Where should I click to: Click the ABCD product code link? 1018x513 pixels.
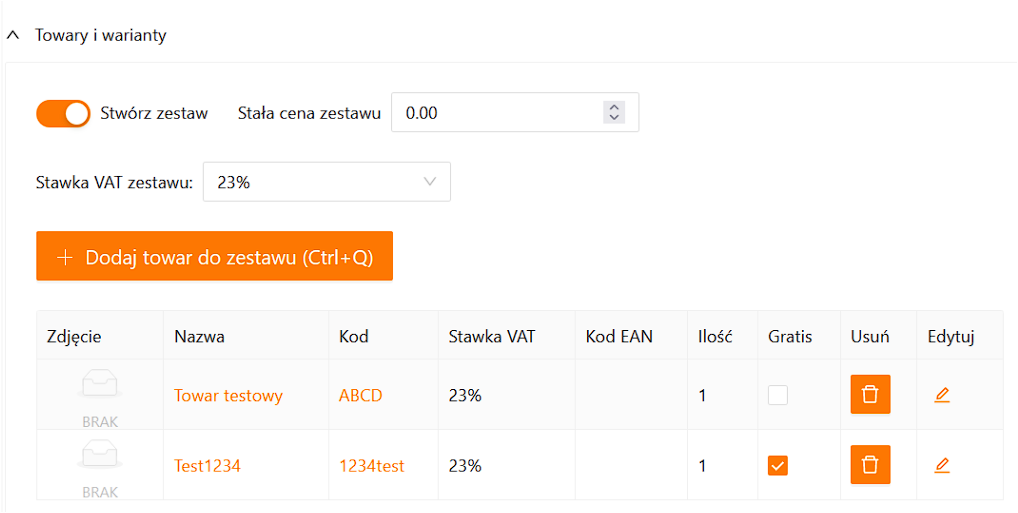click(361, 395)
